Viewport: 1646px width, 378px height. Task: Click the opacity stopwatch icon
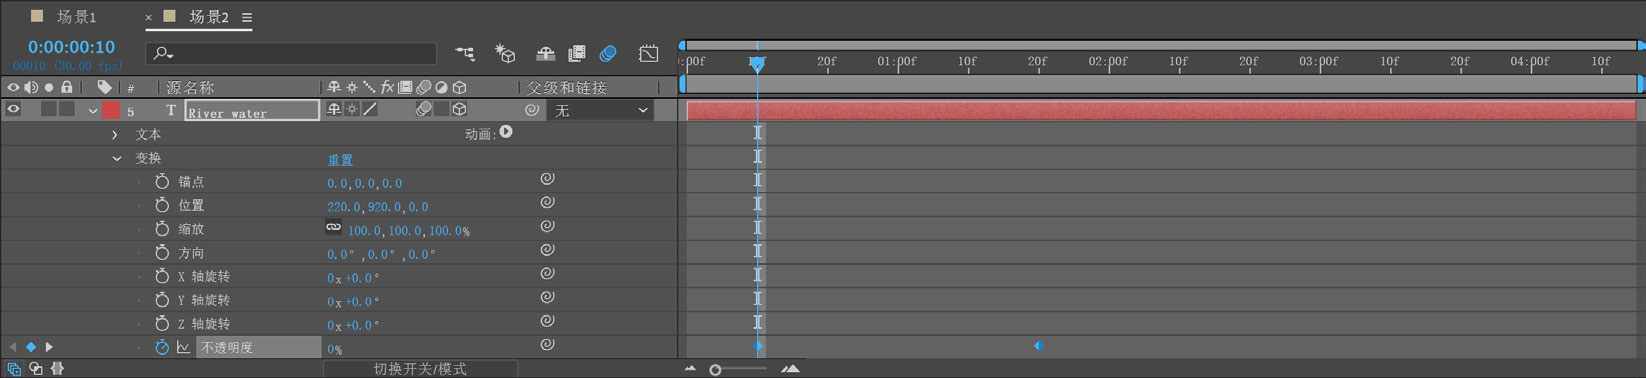[162, 347]
